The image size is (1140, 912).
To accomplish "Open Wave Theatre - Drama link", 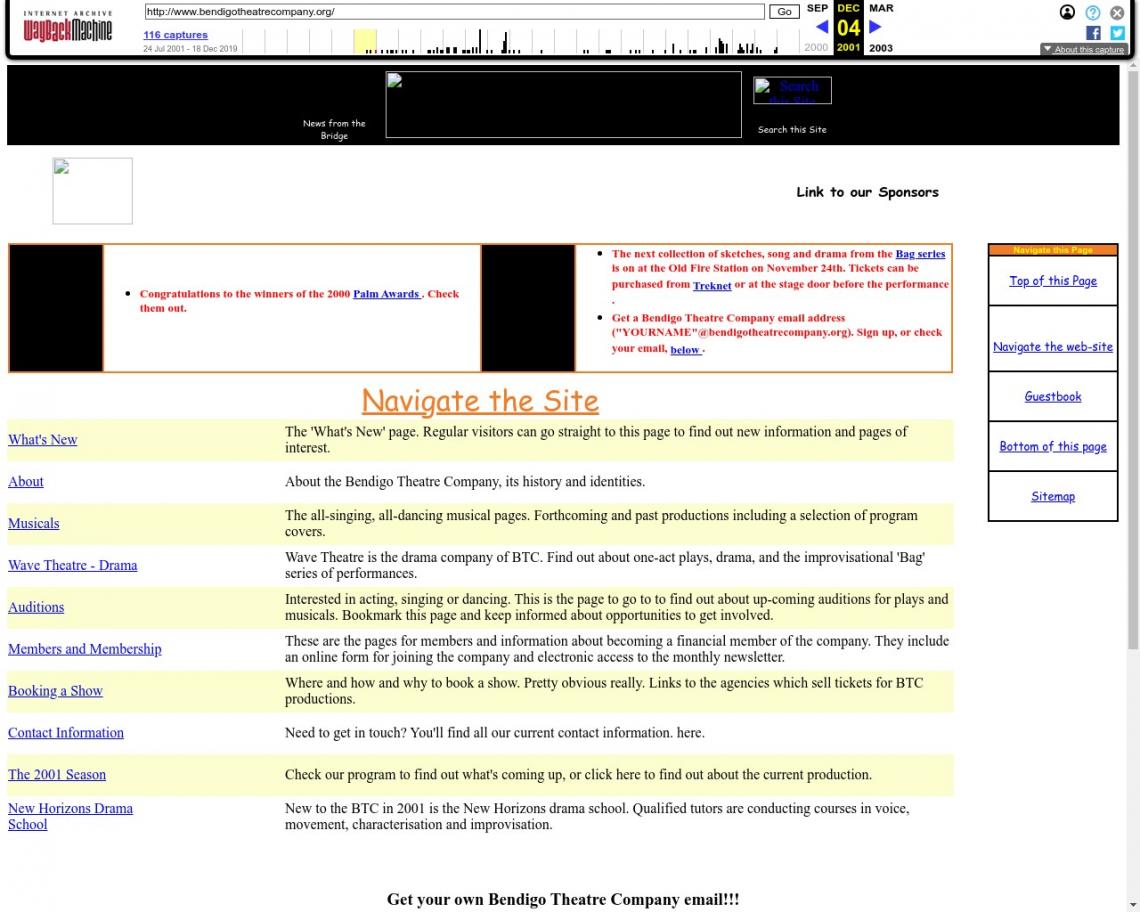I will pos(73,565).
